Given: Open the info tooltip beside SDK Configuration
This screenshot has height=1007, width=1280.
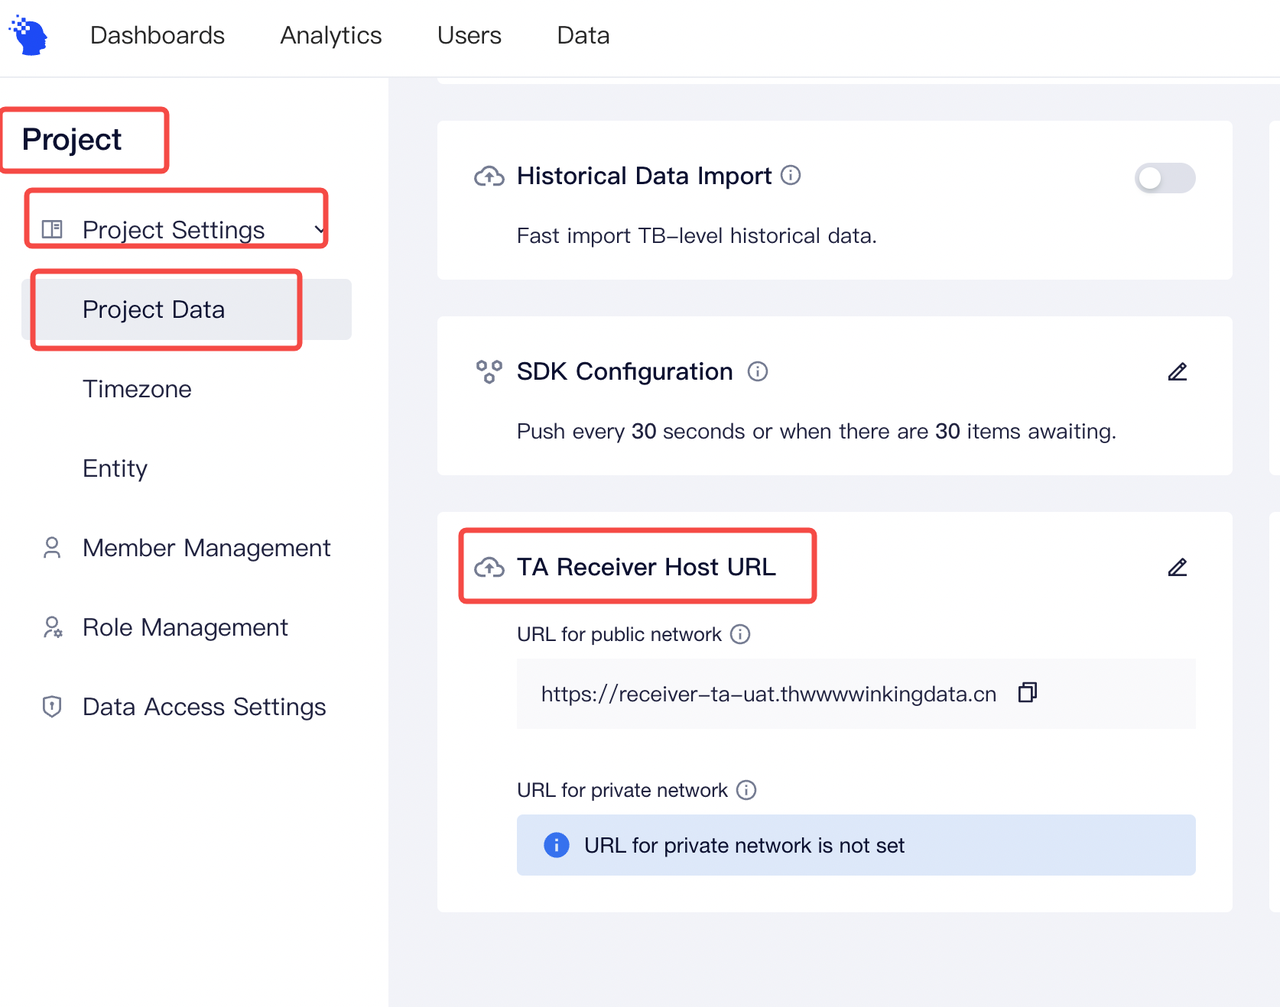Looking at the screenshot, I should tap(758, 371).
